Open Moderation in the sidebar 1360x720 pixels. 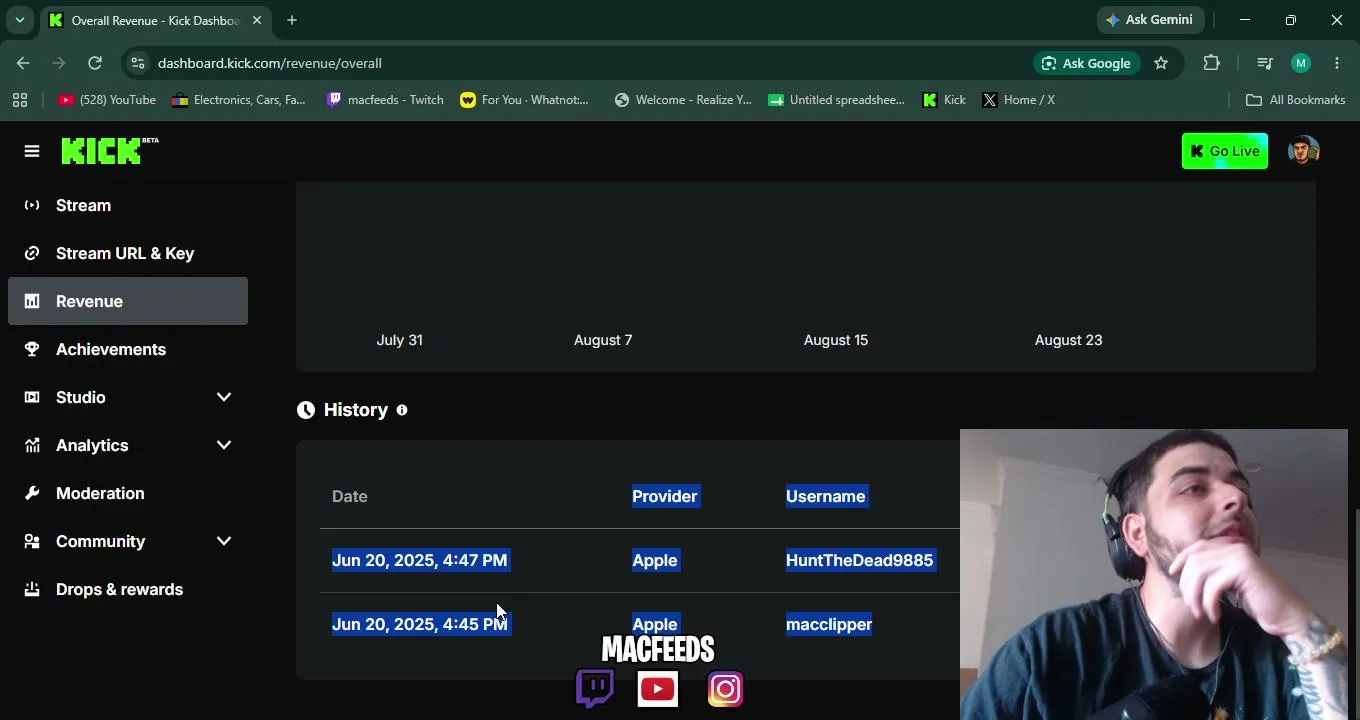point(128,493)
